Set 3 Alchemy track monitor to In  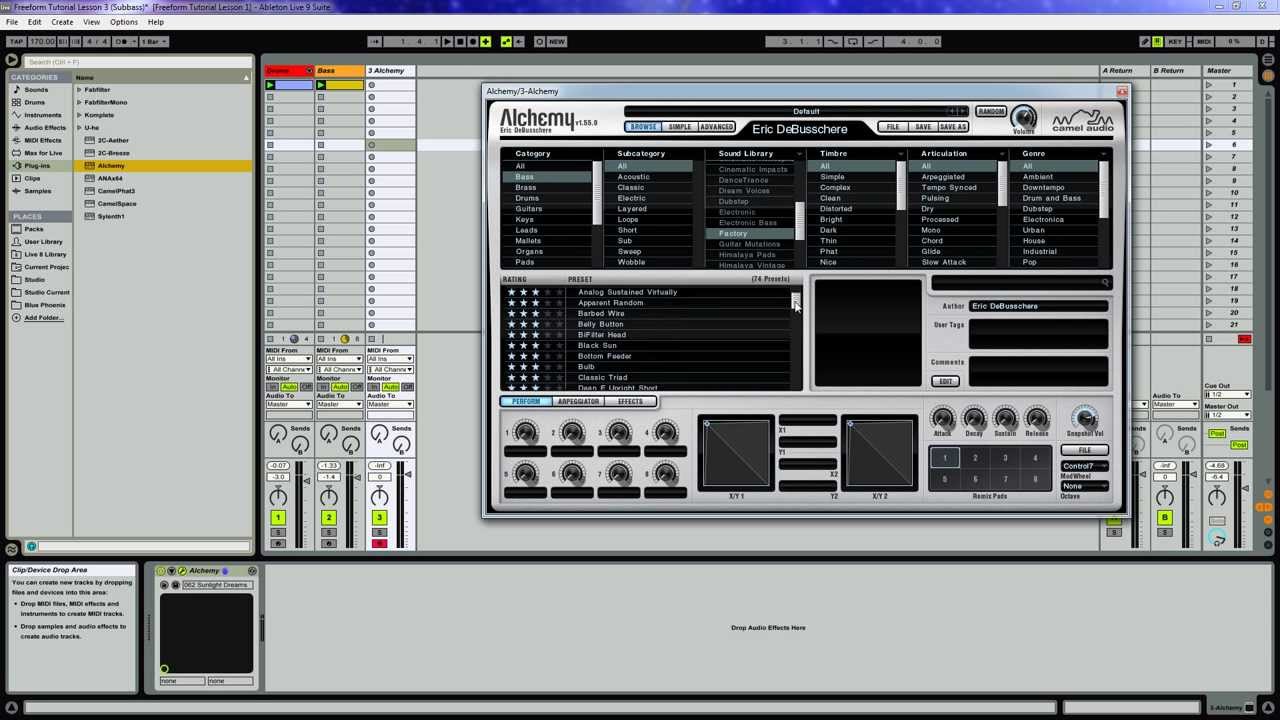pyautogui.click(x=372, y=387)
